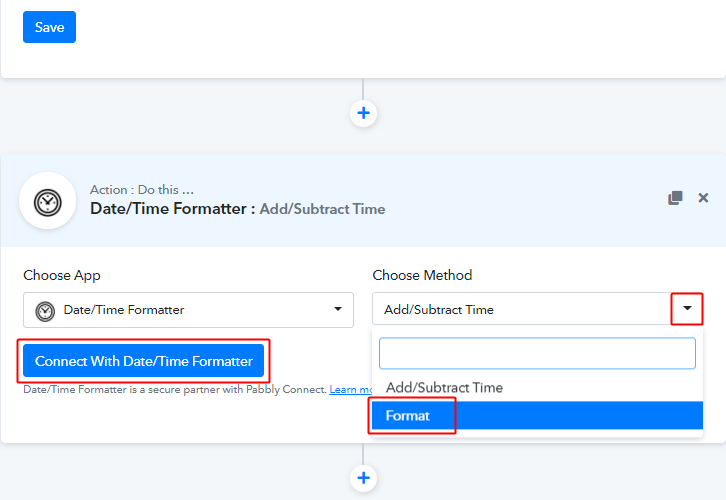Open the Learn more link

point(350,389)
